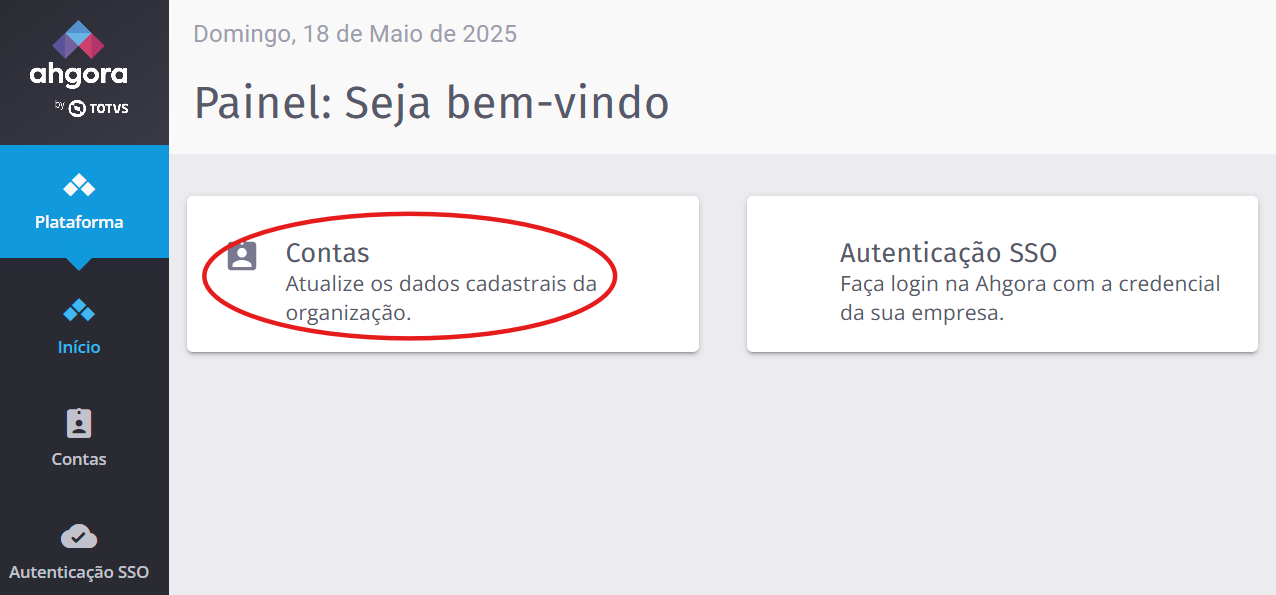The width and height of the screenshot is (1276, 595).
Task: Open Contas from the sidebar label
Action: (x=79, y=460)
